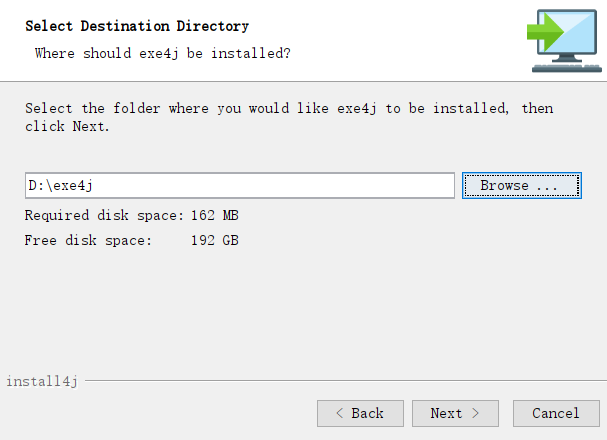Screen dimensions: 607x440
Task: Click the folder selection instruction text
Action: 288,117
